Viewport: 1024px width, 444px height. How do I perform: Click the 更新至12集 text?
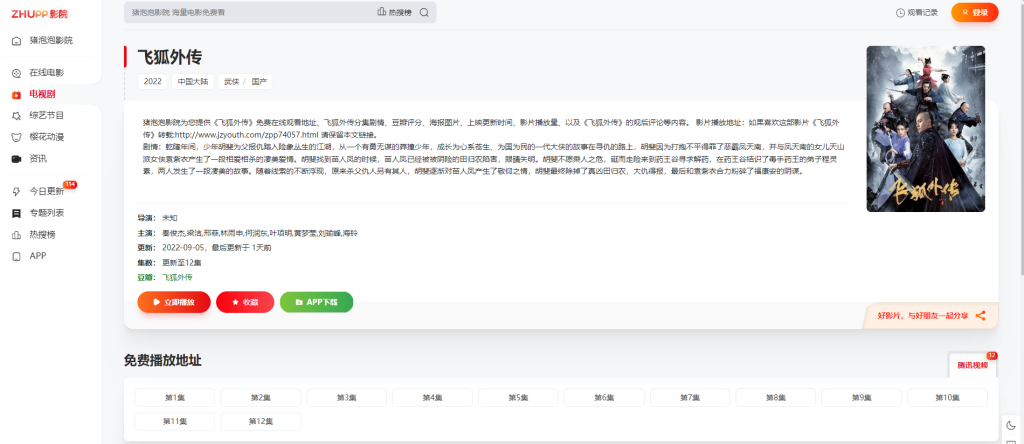[x=182, y=262]
